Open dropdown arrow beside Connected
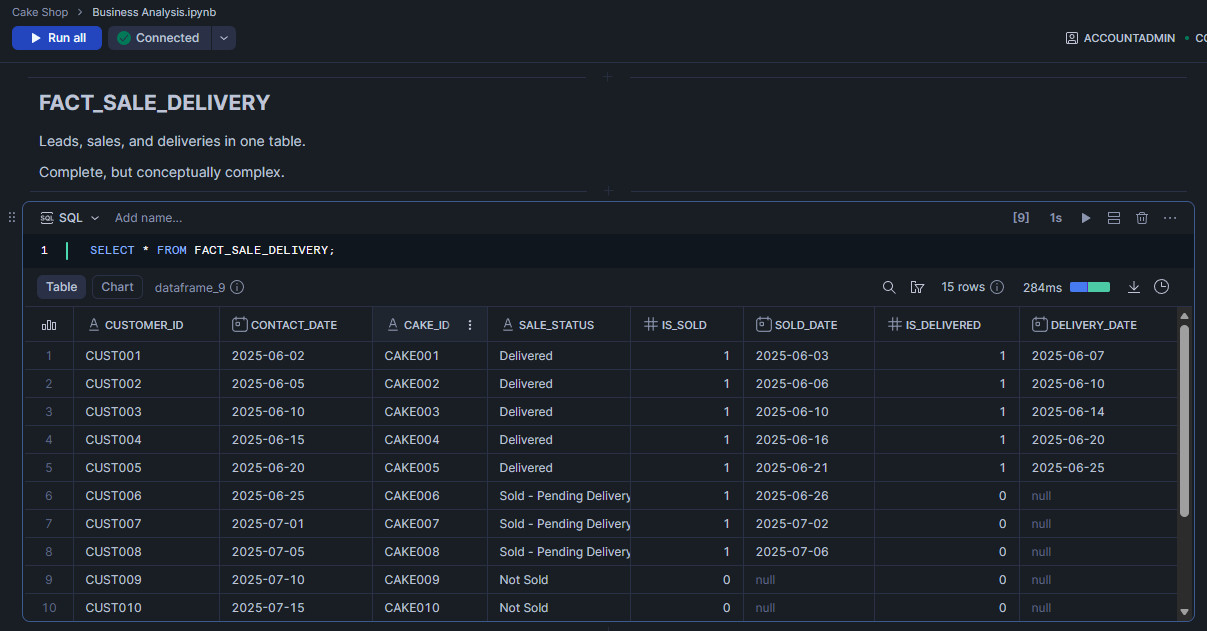The width and height of the screenshot is (1207, 631). [224, 38]
